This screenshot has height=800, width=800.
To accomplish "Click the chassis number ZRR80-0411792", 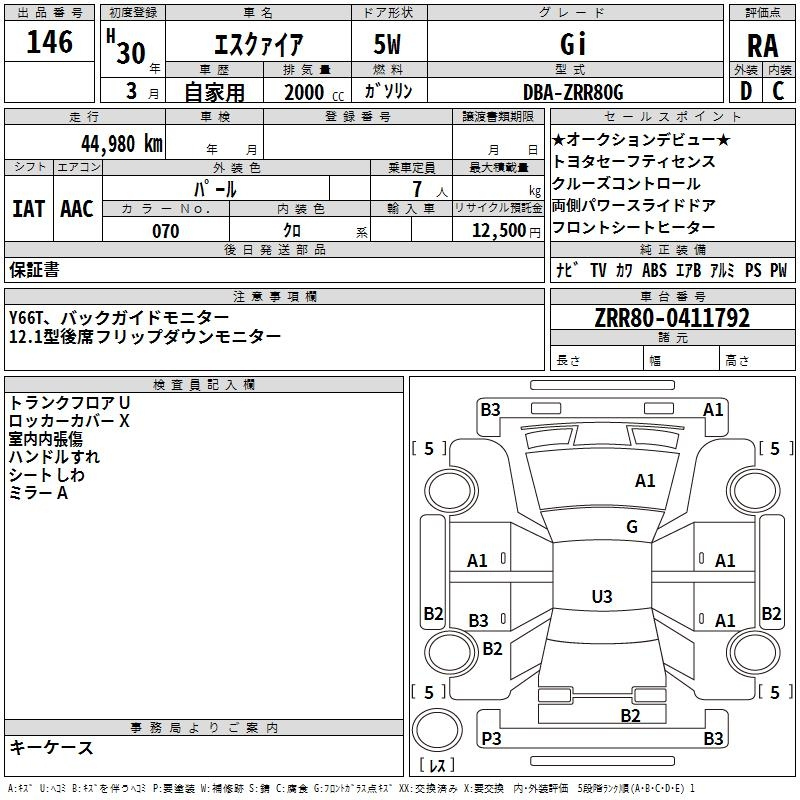I will (671, 319).
